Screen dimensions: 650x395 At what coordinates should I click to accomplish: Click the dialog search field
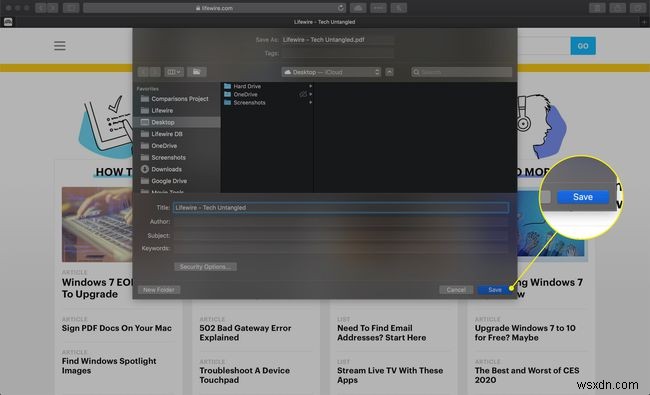tap(461, 72)
